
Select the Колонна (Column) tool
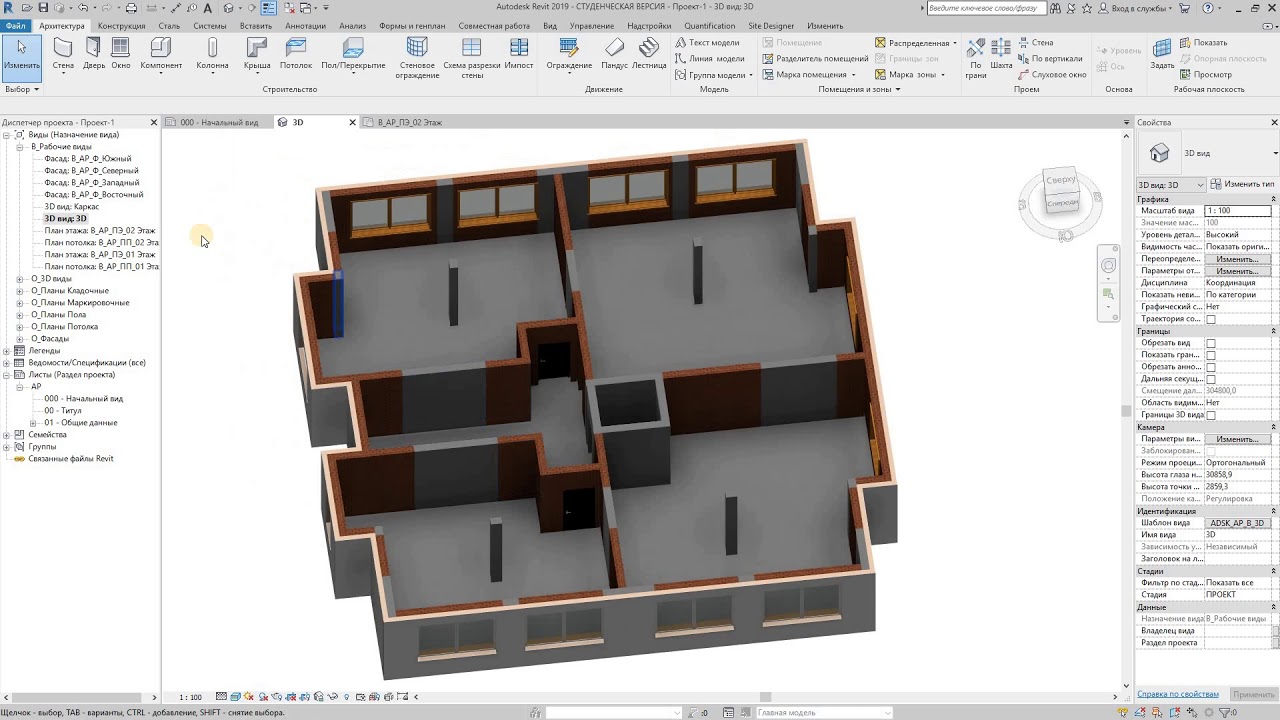click(x=212, y=55)
